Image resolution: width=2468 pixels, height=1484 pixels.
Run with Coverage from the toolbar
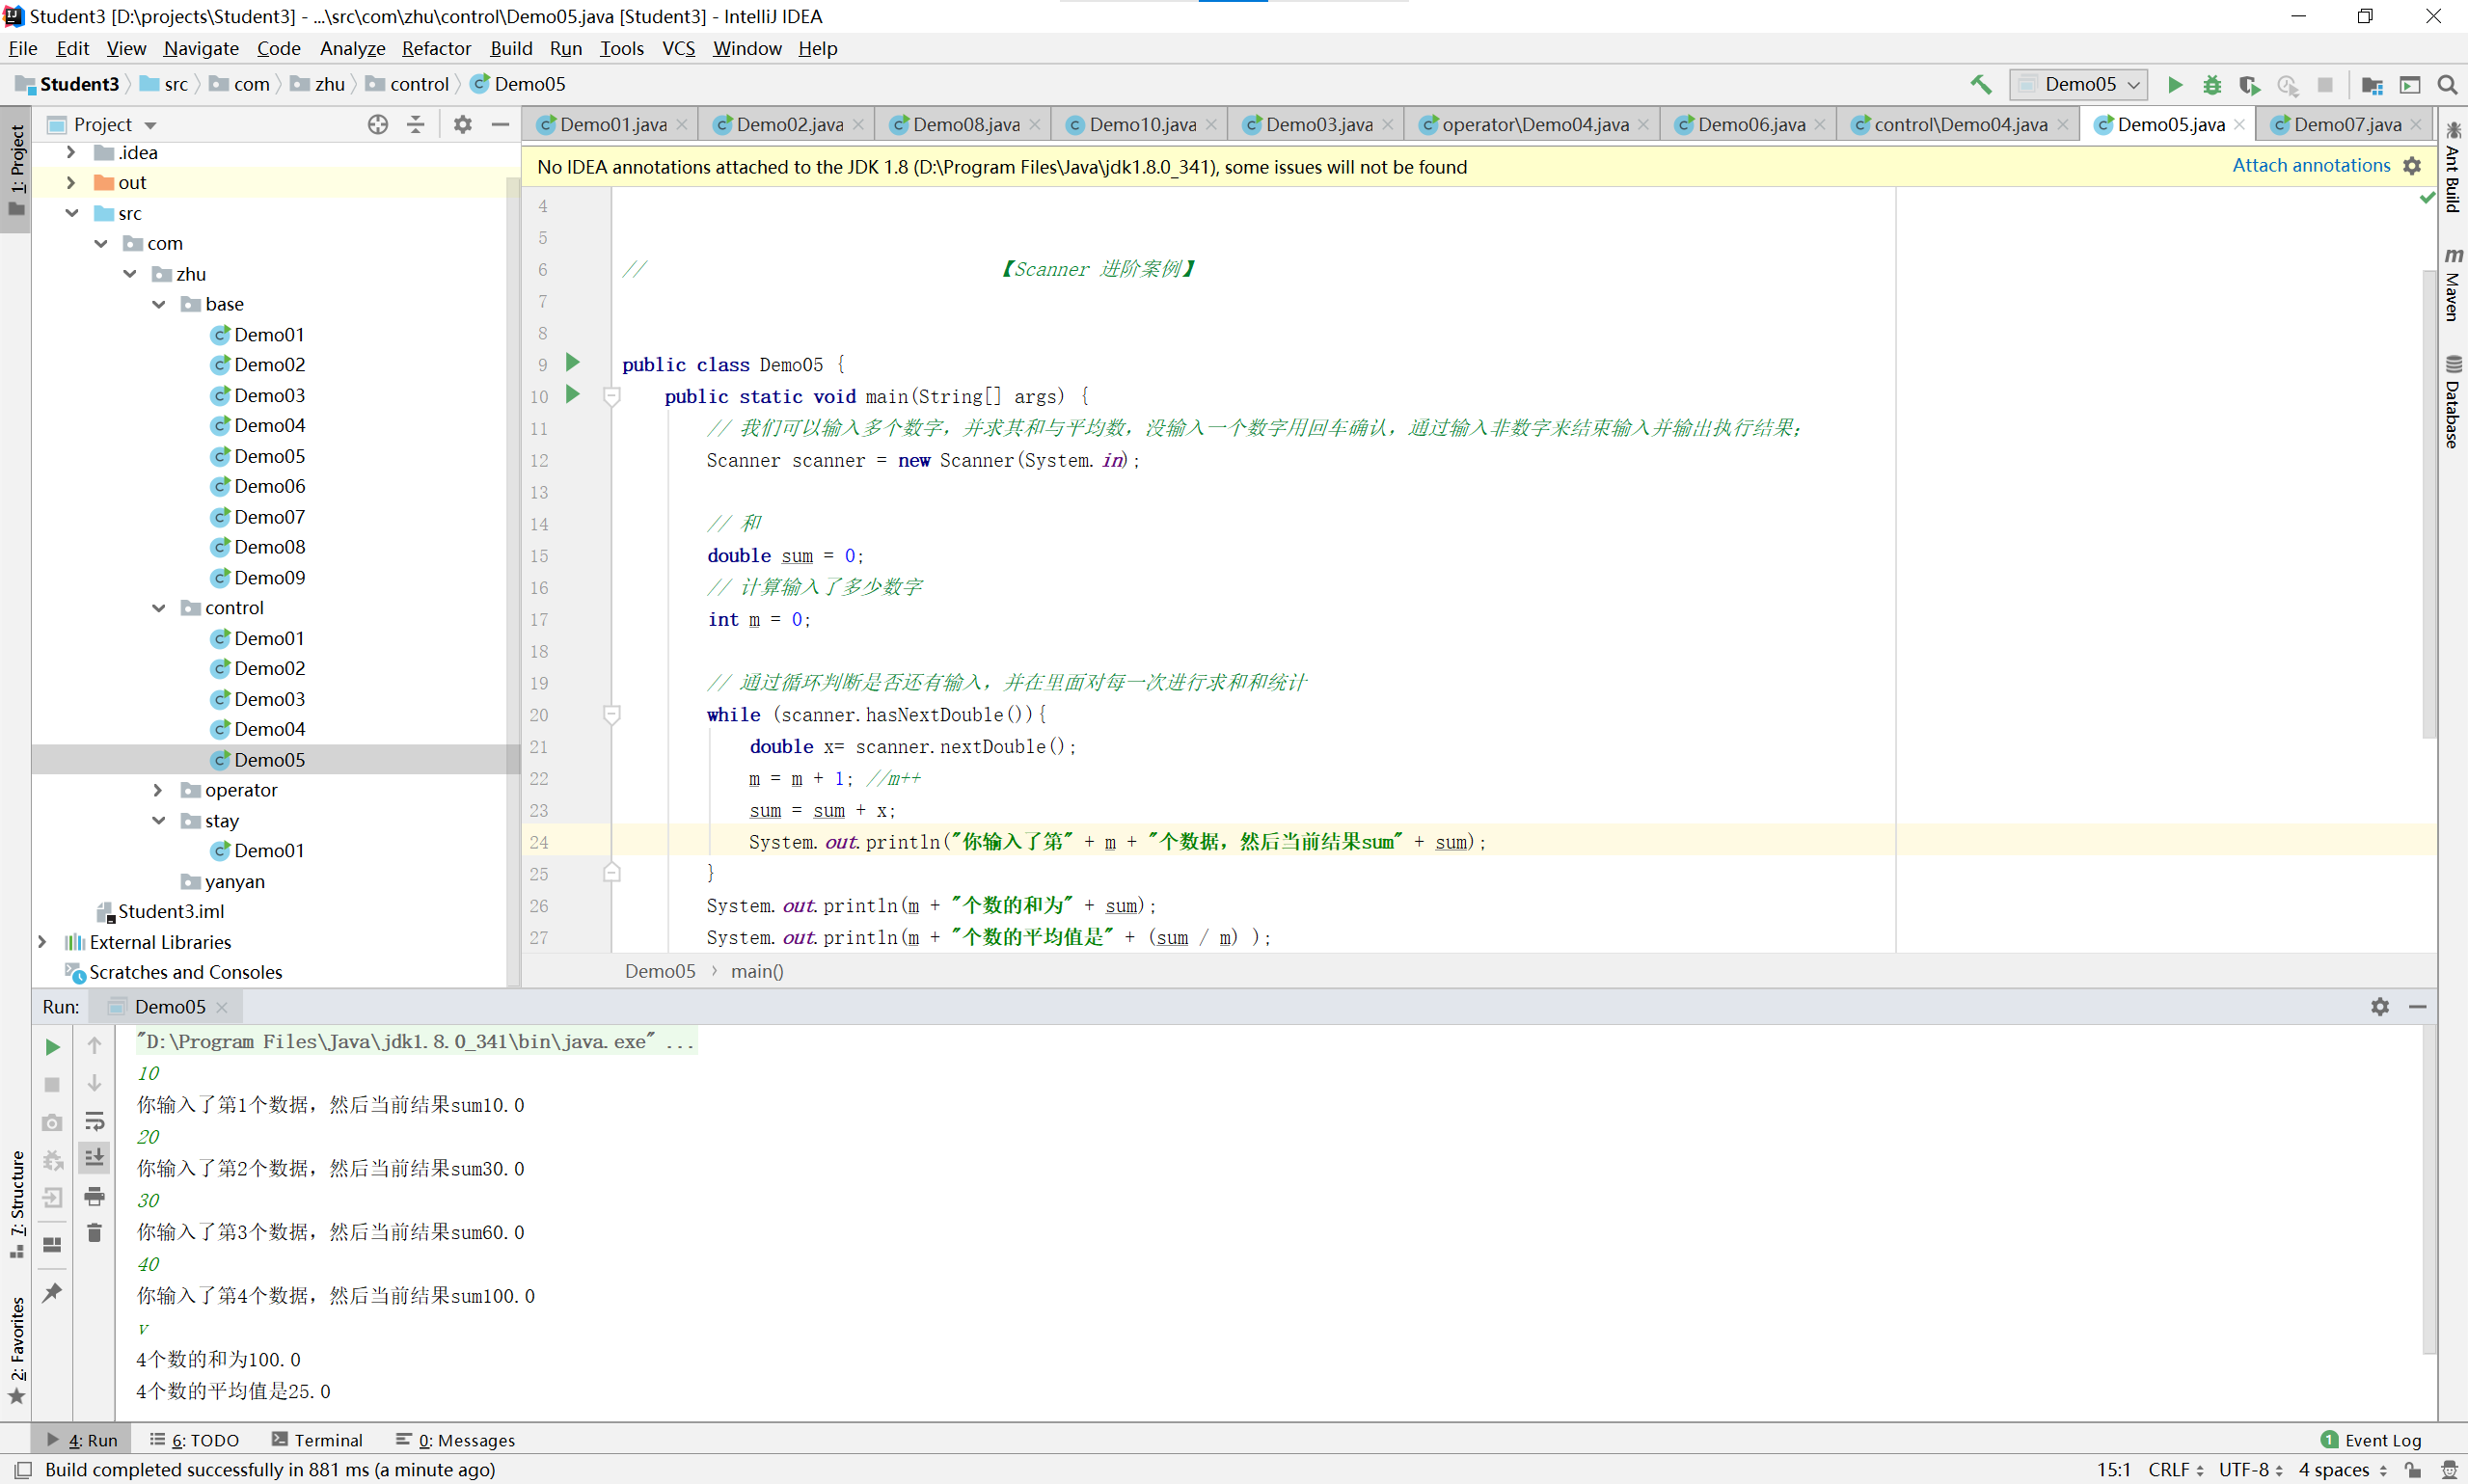(x=2249, y=84)
